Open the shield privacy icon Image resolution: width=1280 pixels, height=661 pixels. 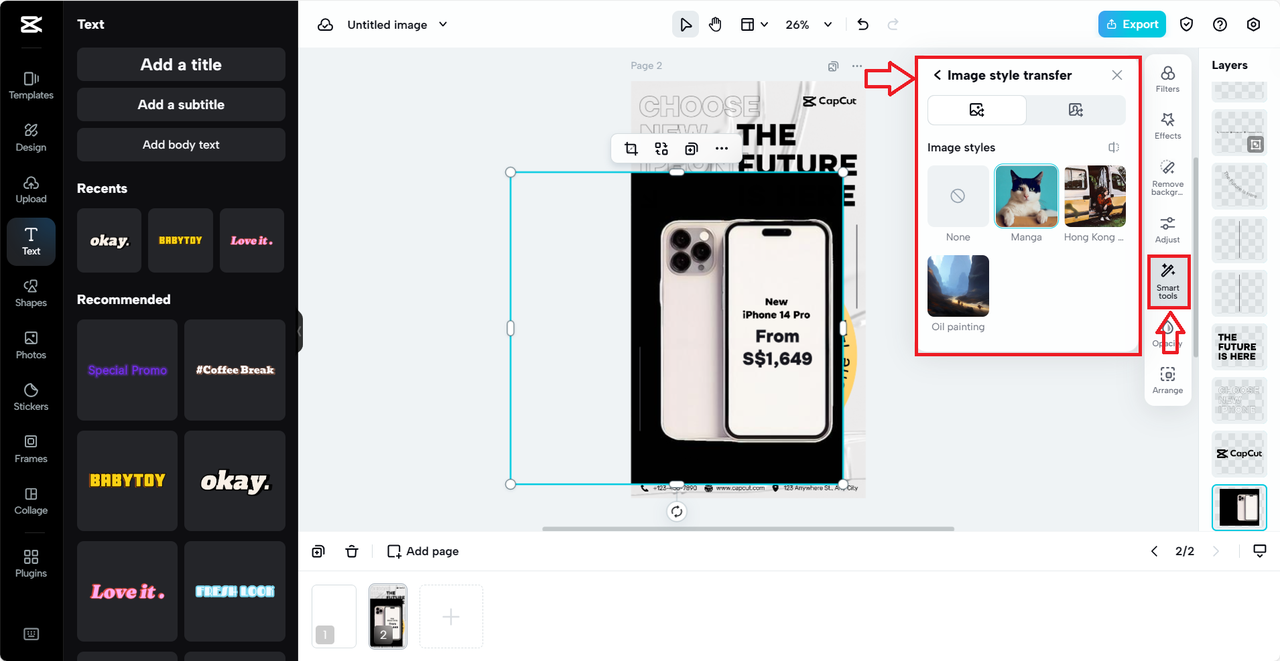tap(1187, 25)
